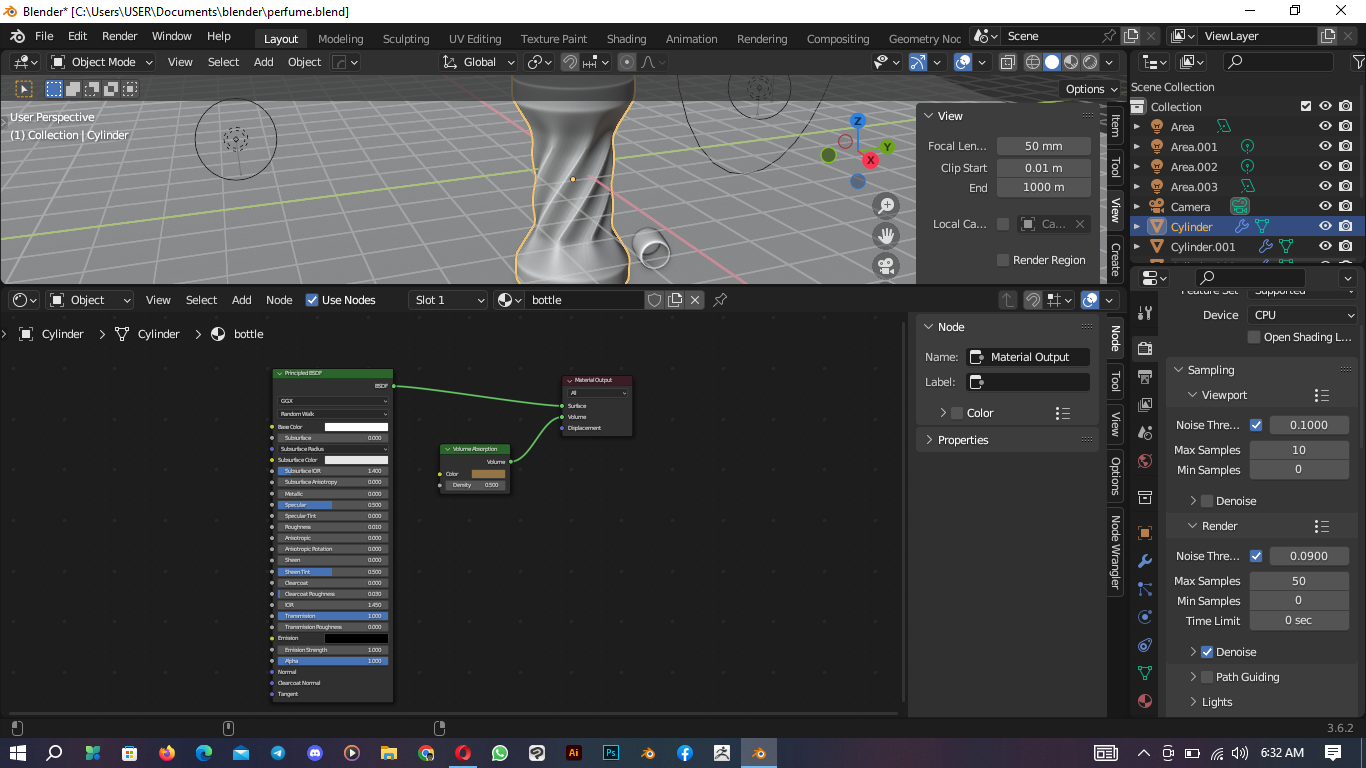Open the Modifier properties wrench tab
This screenshot has width=1366, height=768.
click(x=1145, y=561)
